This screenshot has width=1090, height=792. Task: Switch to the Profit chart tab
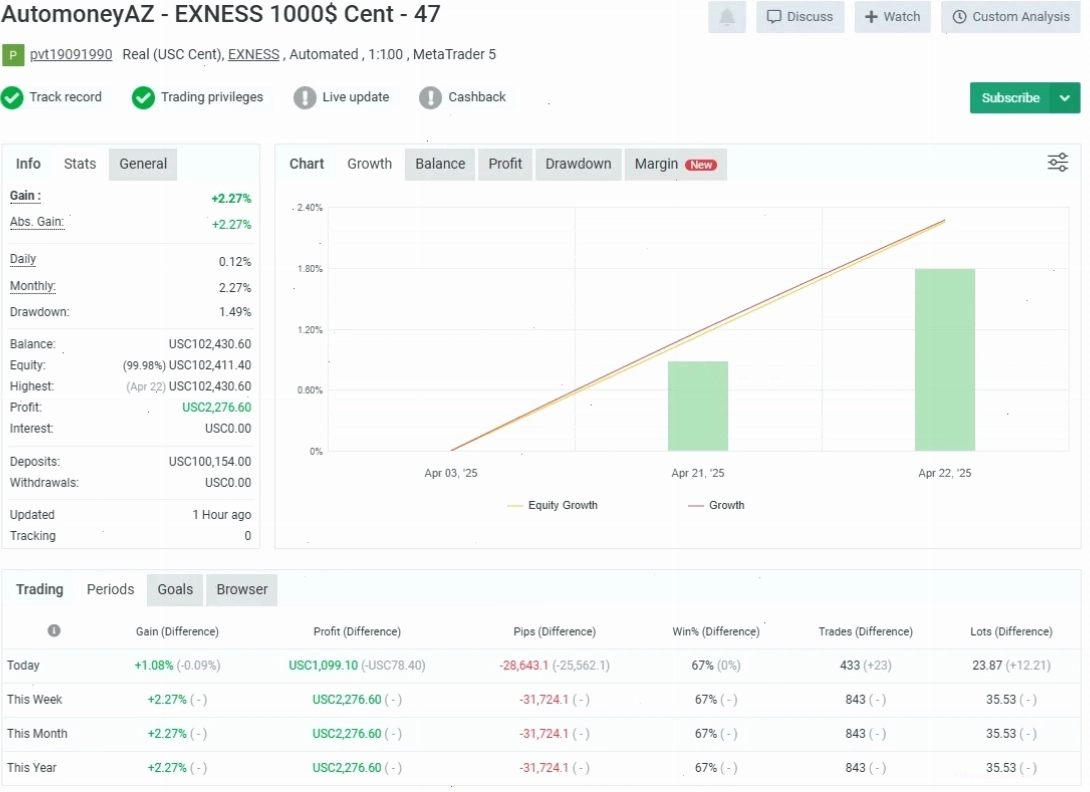(x=505, y=164)
